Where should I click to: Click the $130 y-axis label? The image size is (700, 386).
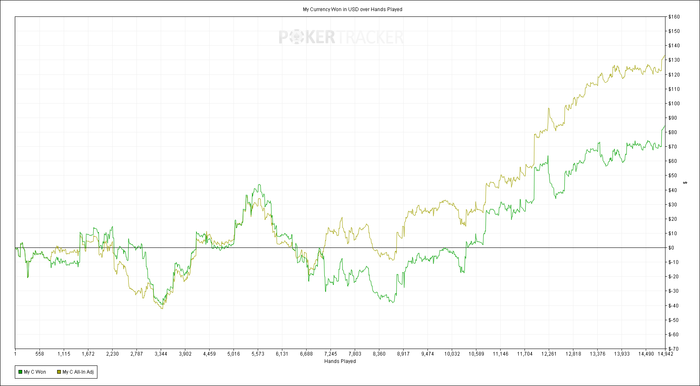[x=673, y=60]
